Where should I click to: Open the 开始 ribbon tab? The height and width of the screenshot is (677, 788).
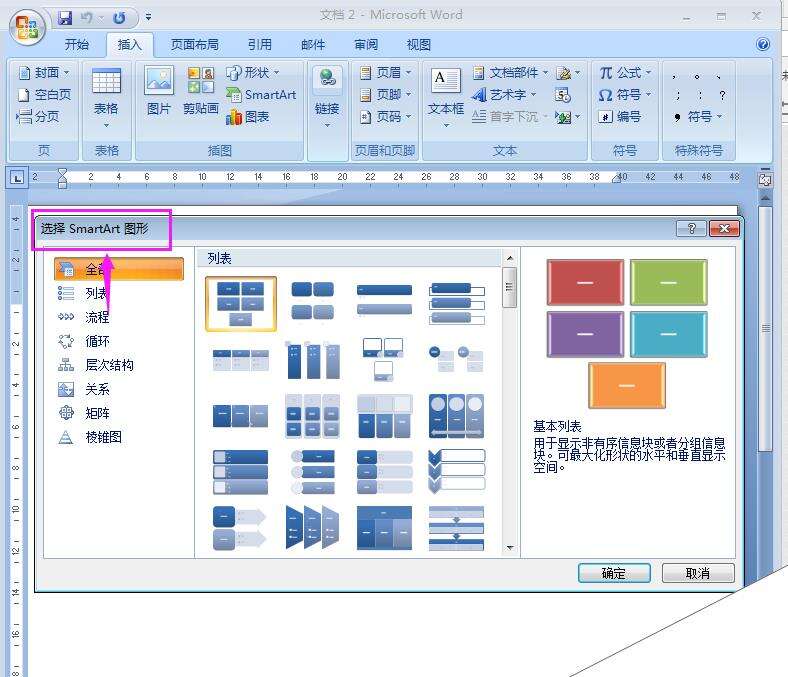coord(76,45)
